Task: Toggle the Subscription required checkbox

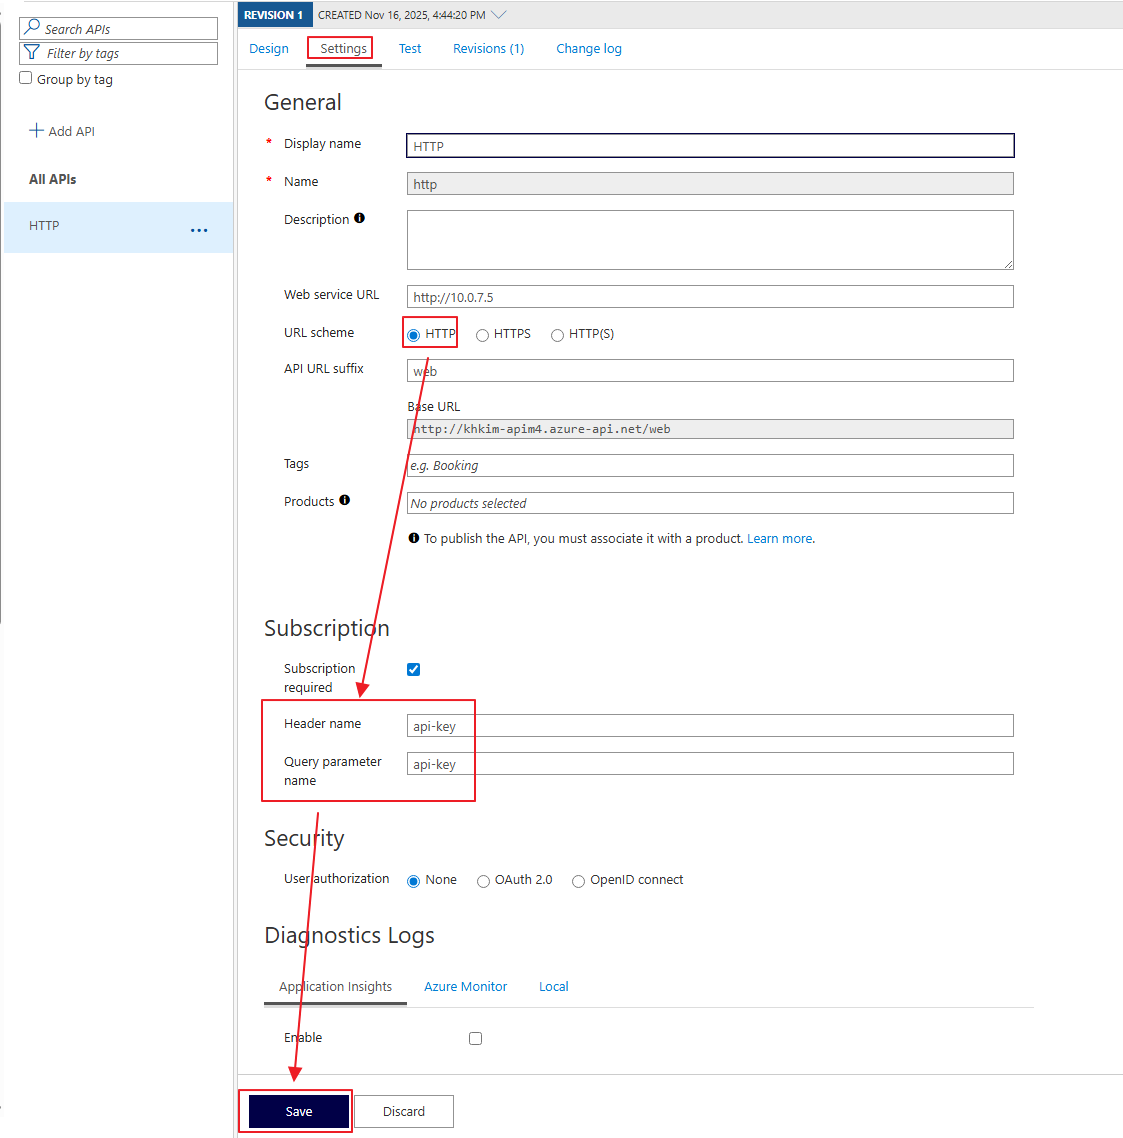Action: [x=414, y=669]
